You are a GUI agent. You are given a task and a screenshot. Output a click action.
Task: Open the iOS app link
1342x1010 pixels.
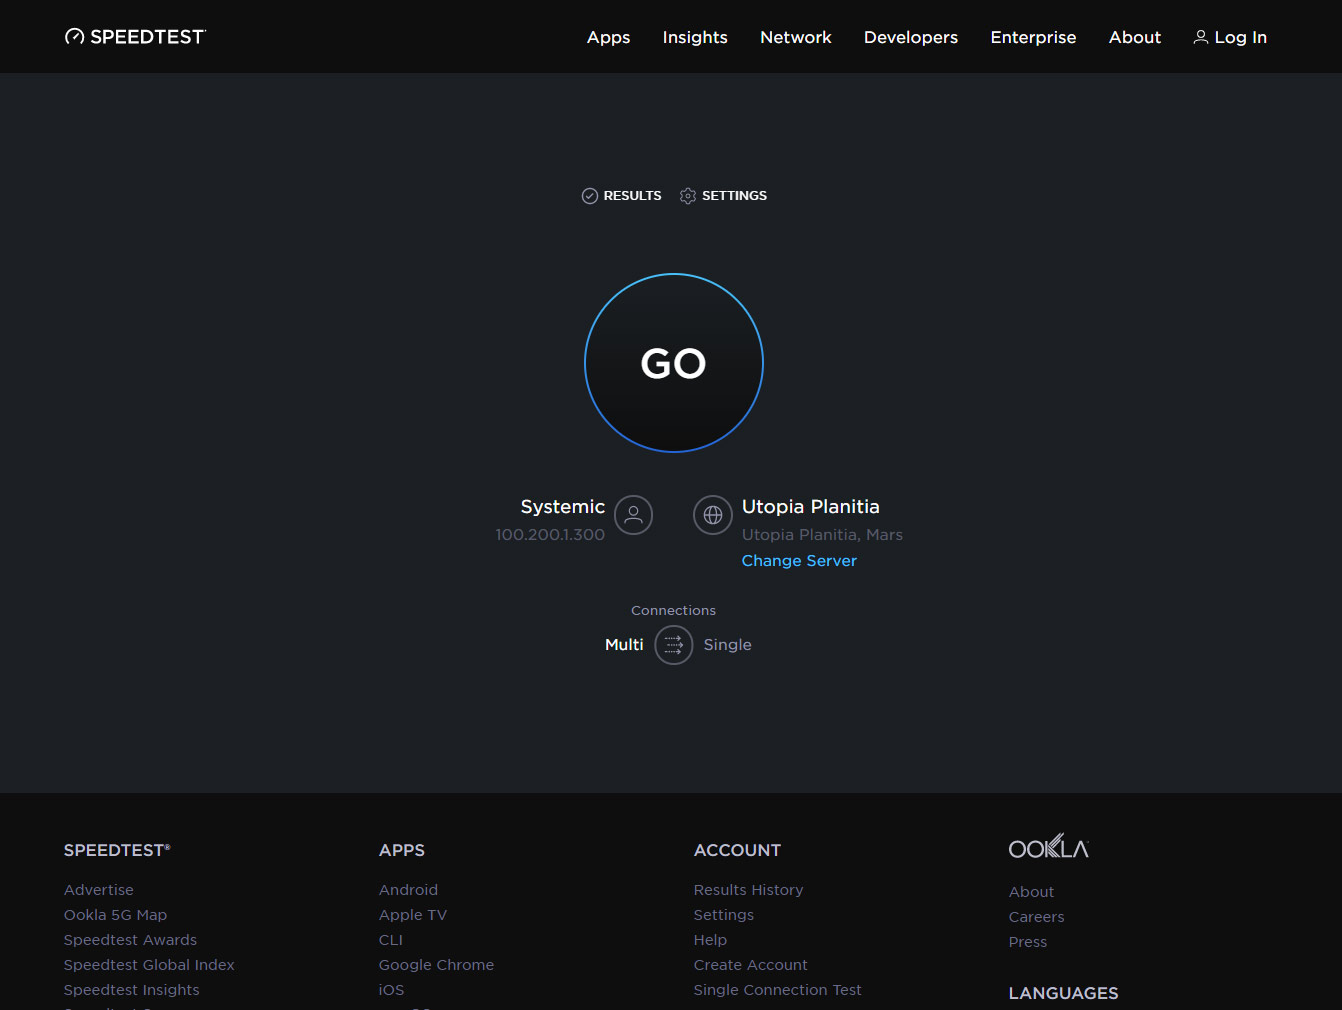(x=391, y=990)
